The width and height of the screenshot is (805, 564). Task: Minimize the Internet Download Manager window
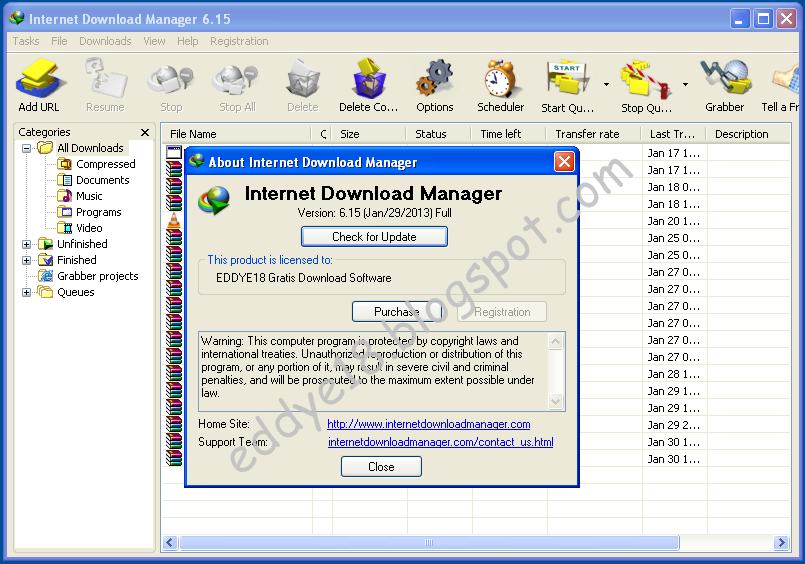739,20
